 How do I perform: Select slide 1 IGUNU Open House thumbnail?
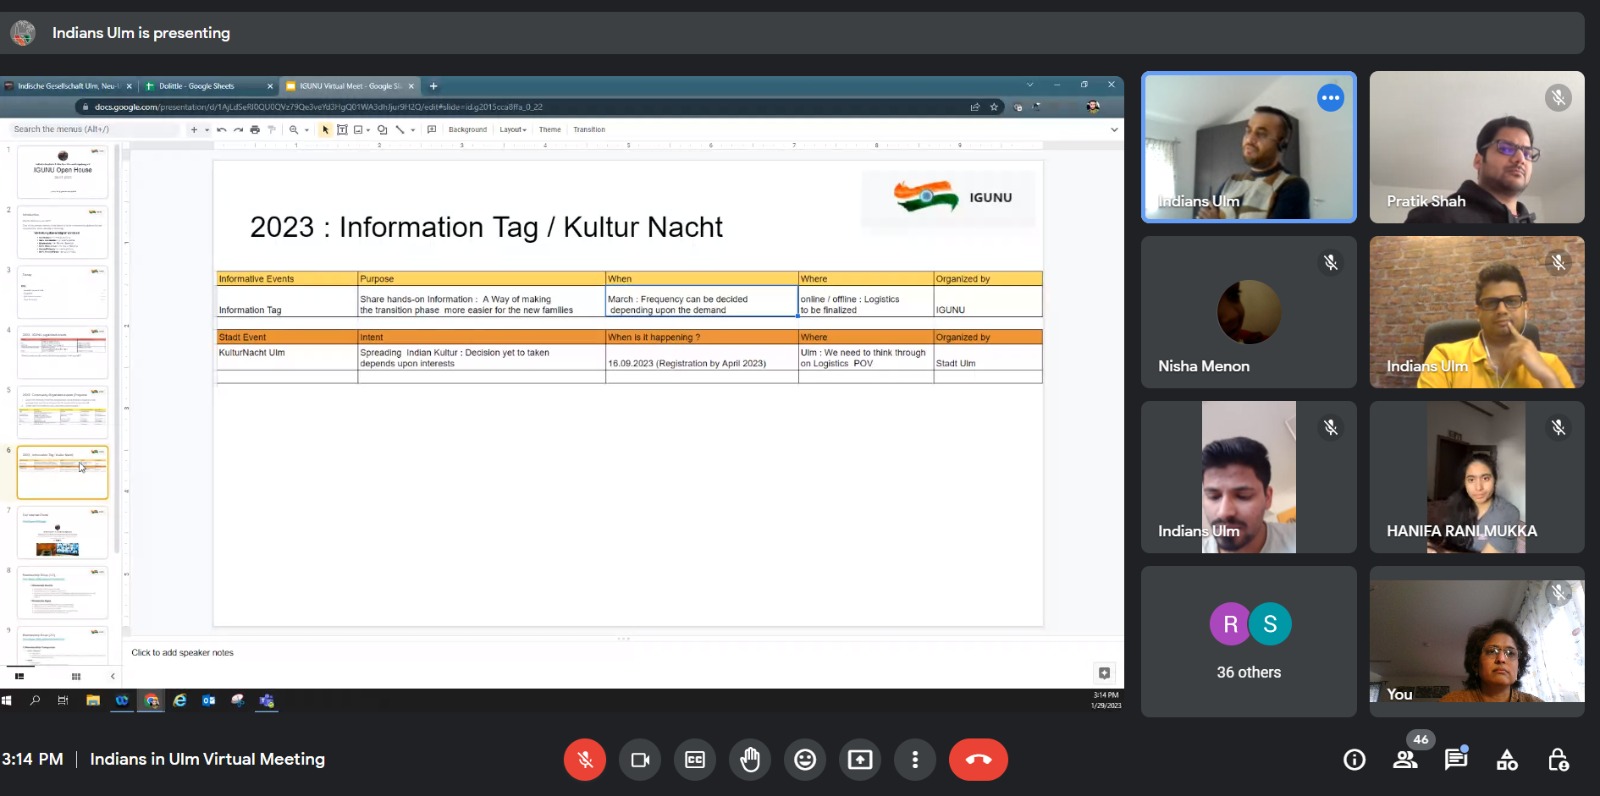(63, 172)
